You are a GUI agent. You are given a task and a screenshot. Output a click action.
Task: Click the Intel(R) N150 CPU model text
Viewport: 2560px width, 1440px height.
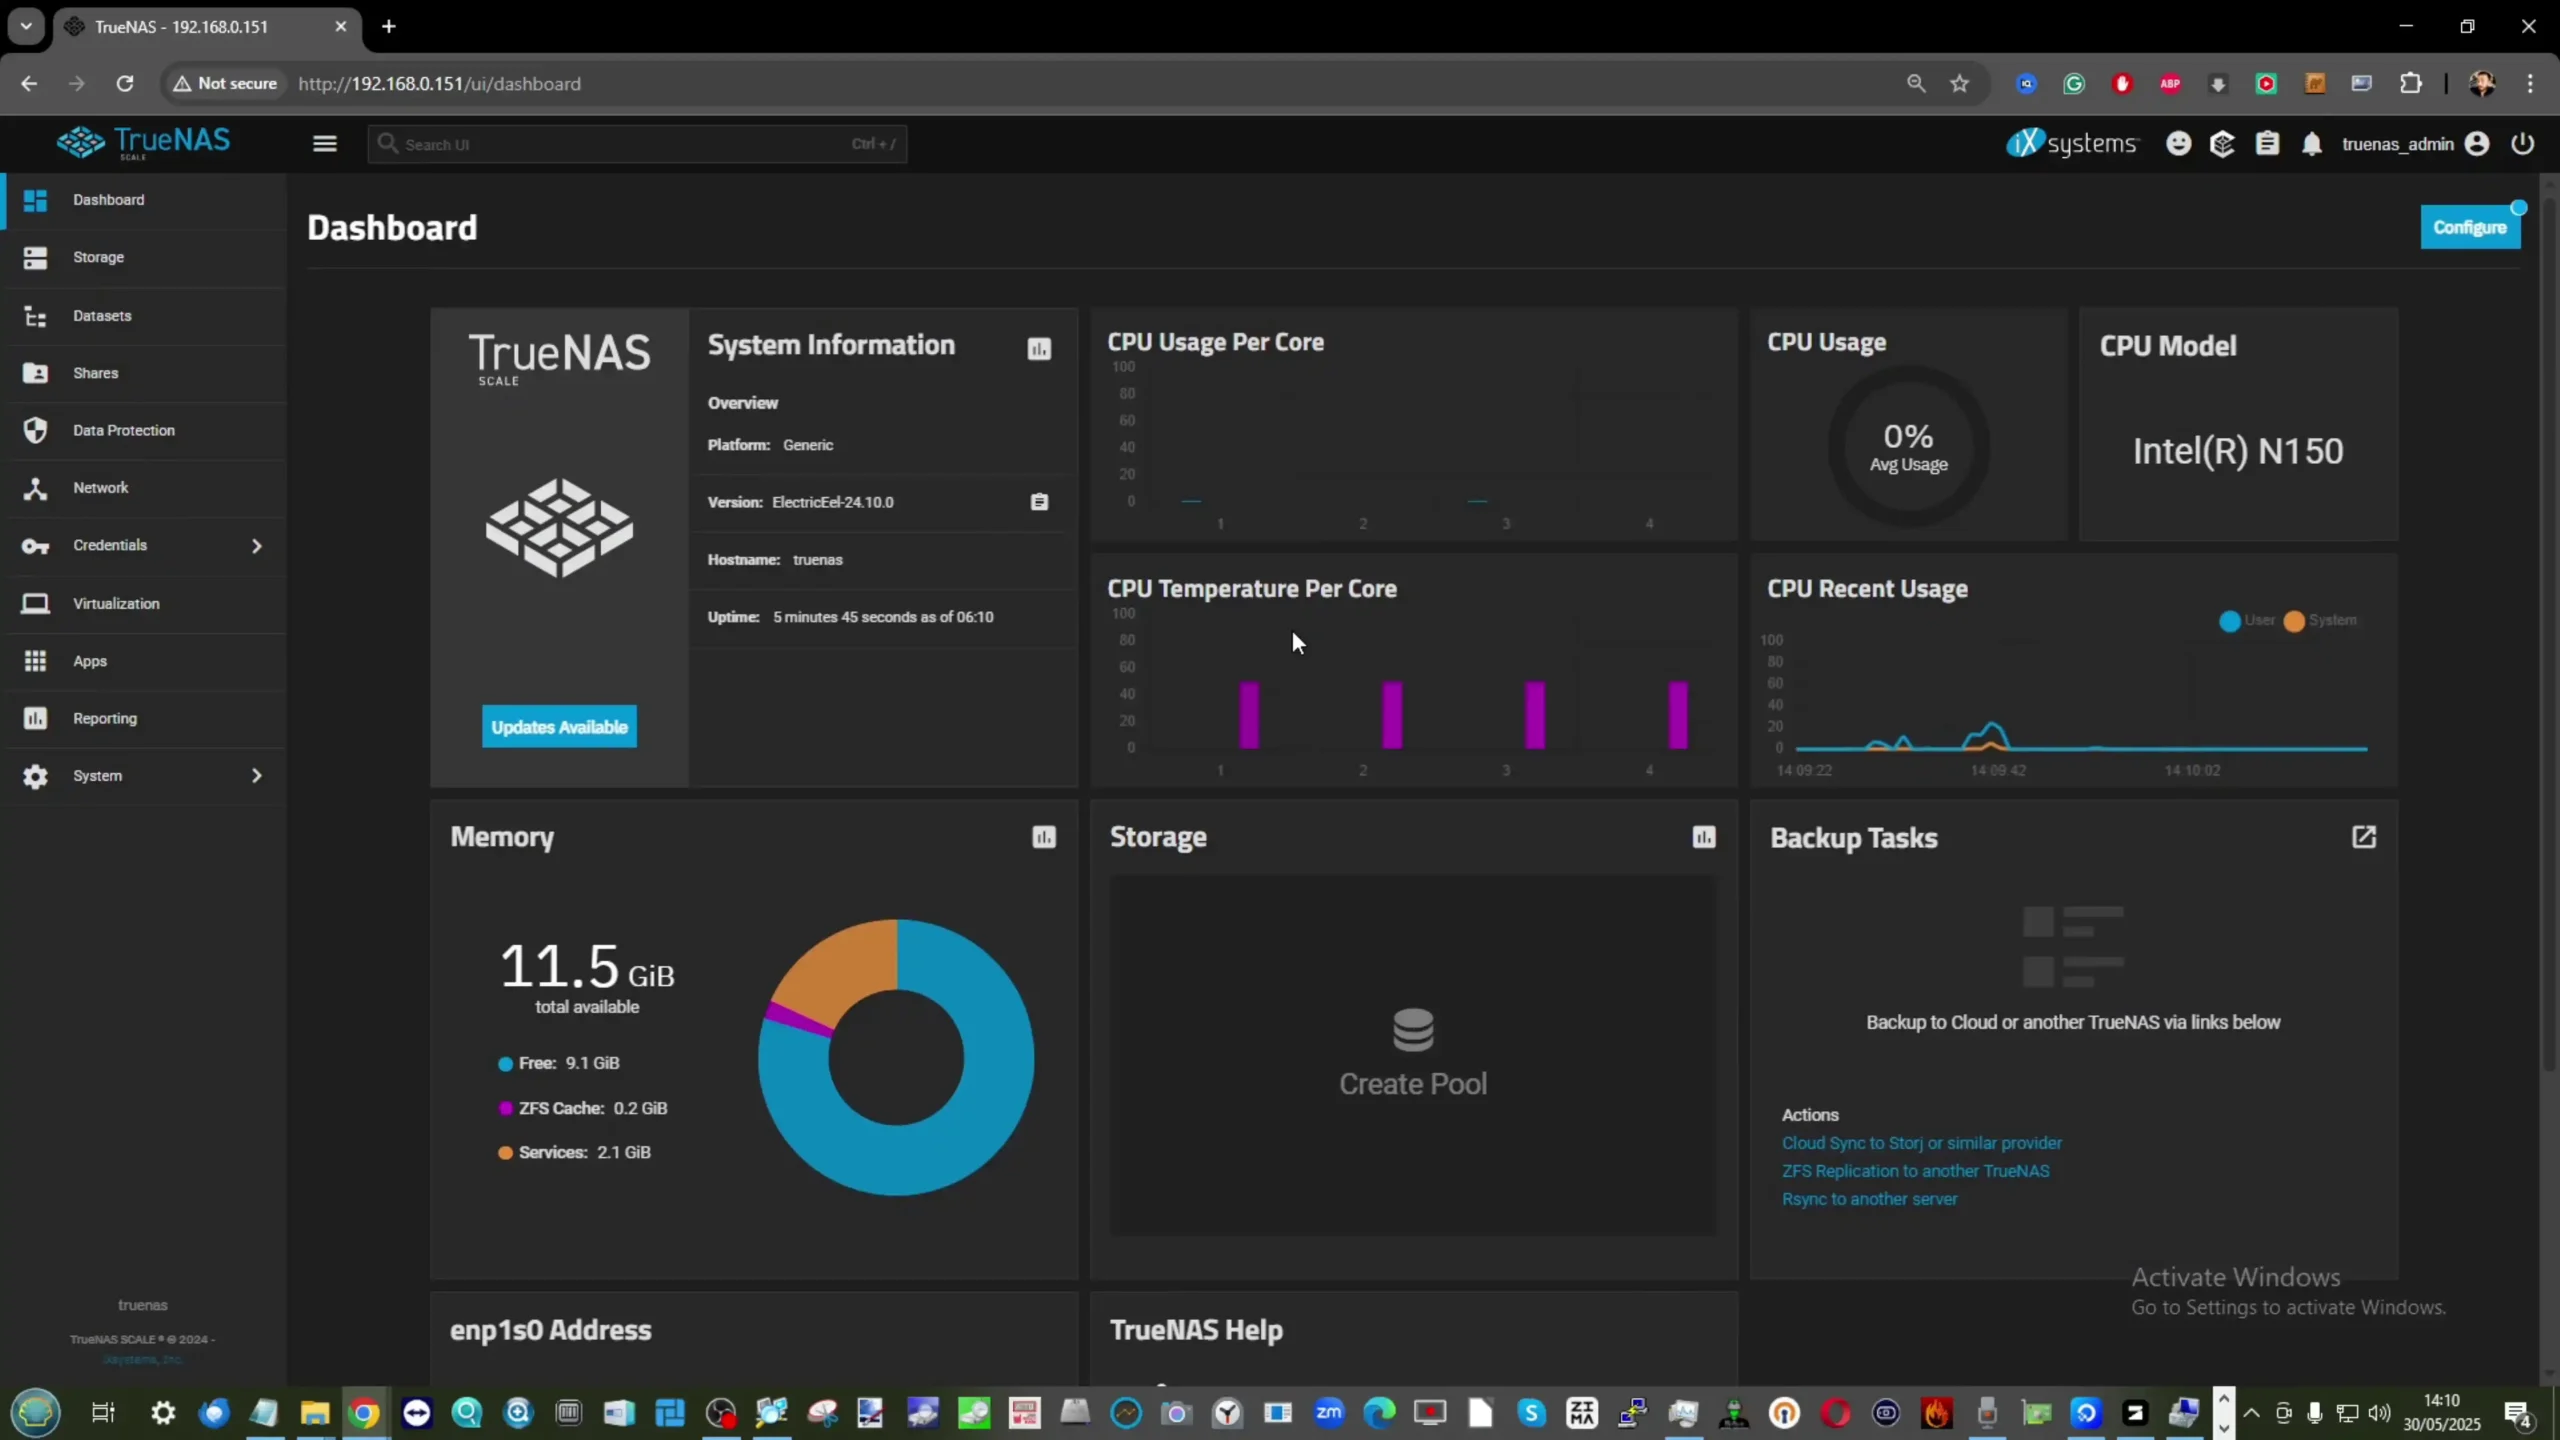(x=2237, y=451)
